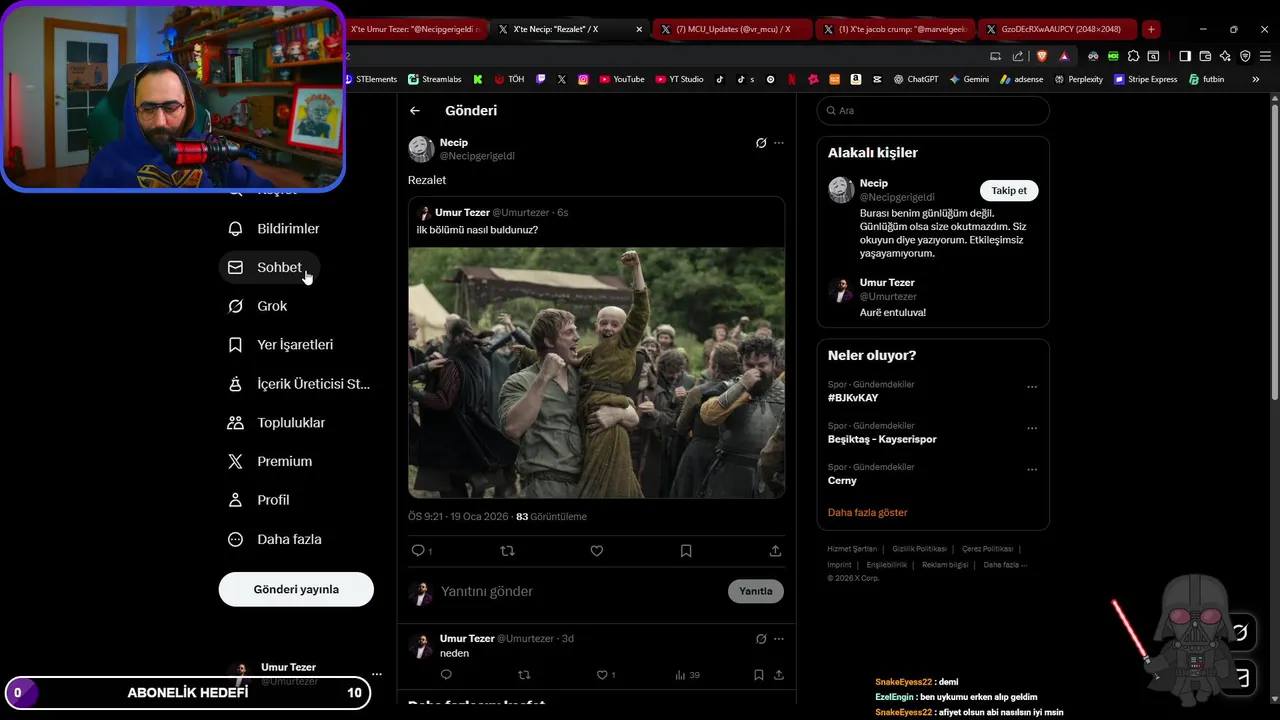
Task: Open Perplexity bookmark
Action: tap(1078, 79)
